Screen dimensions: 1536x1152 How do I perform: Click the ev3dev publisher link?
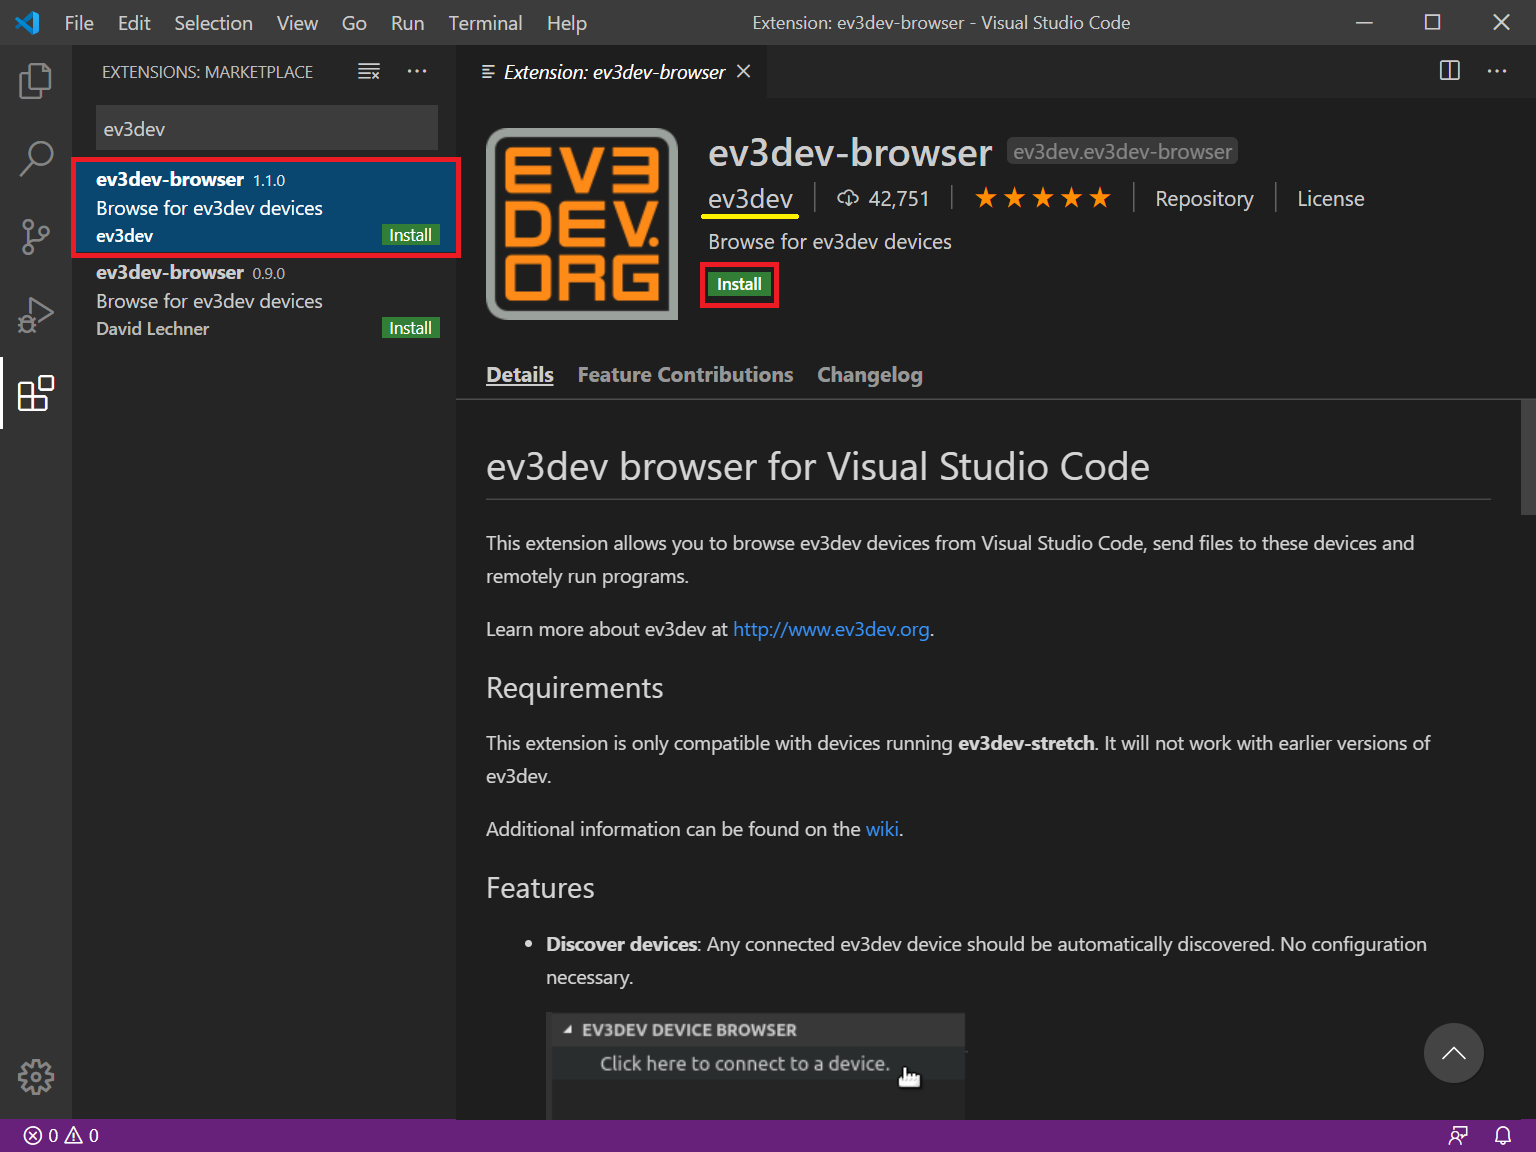[750, 199]
